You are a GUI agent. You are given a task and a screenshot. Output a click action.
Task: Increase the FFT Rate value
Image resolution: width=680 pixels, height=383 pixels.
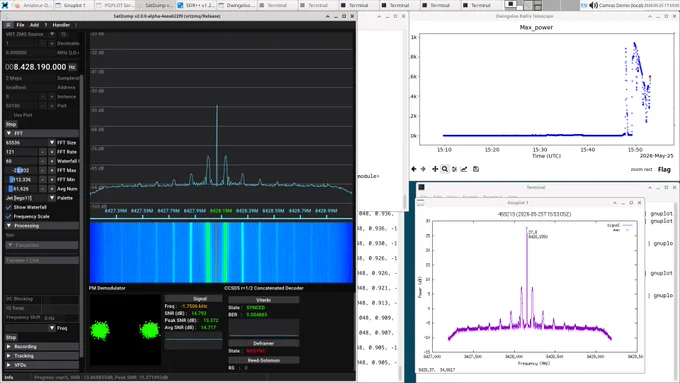[x=52, y=152]
